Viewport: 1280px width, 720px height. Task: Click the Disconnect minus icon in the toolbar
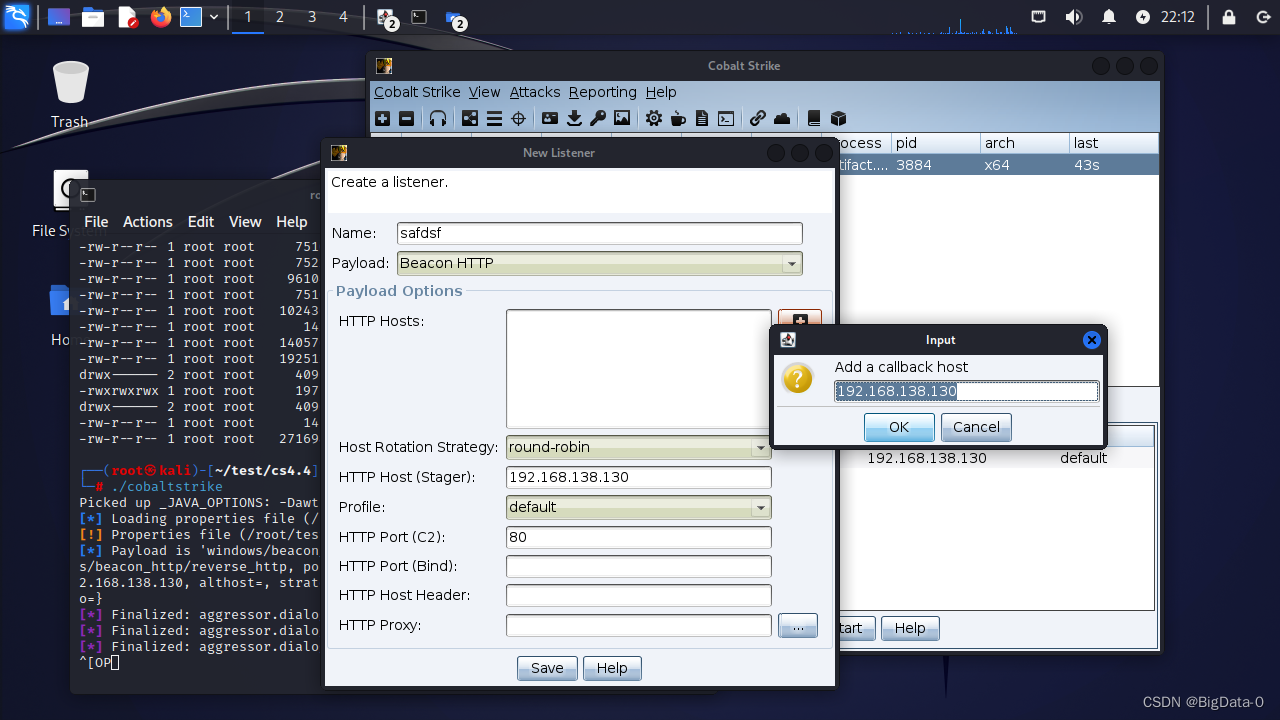tap(406, 118)
